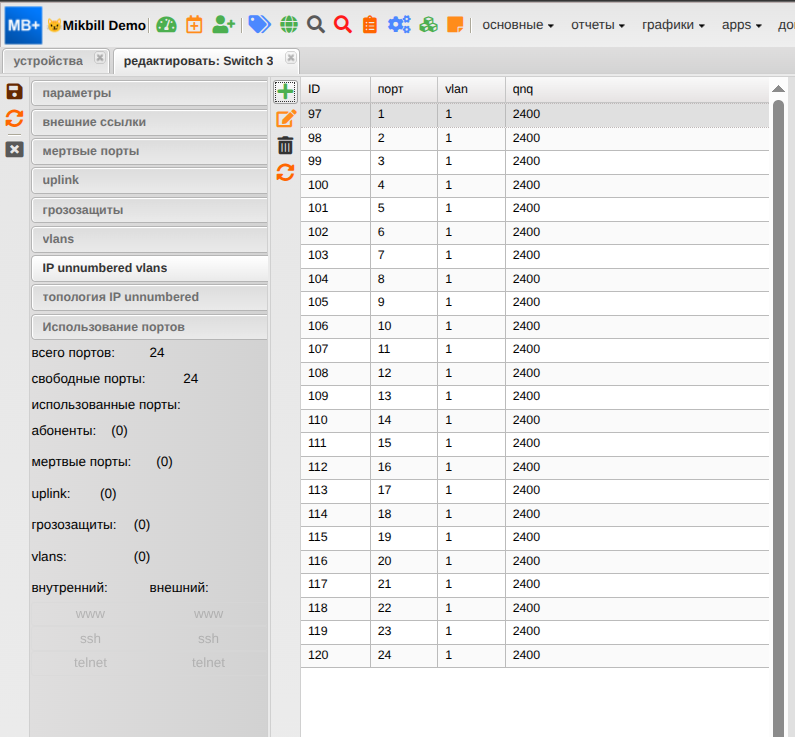Click the external www link
Screen dimensions: 795x737
(208, 614)
